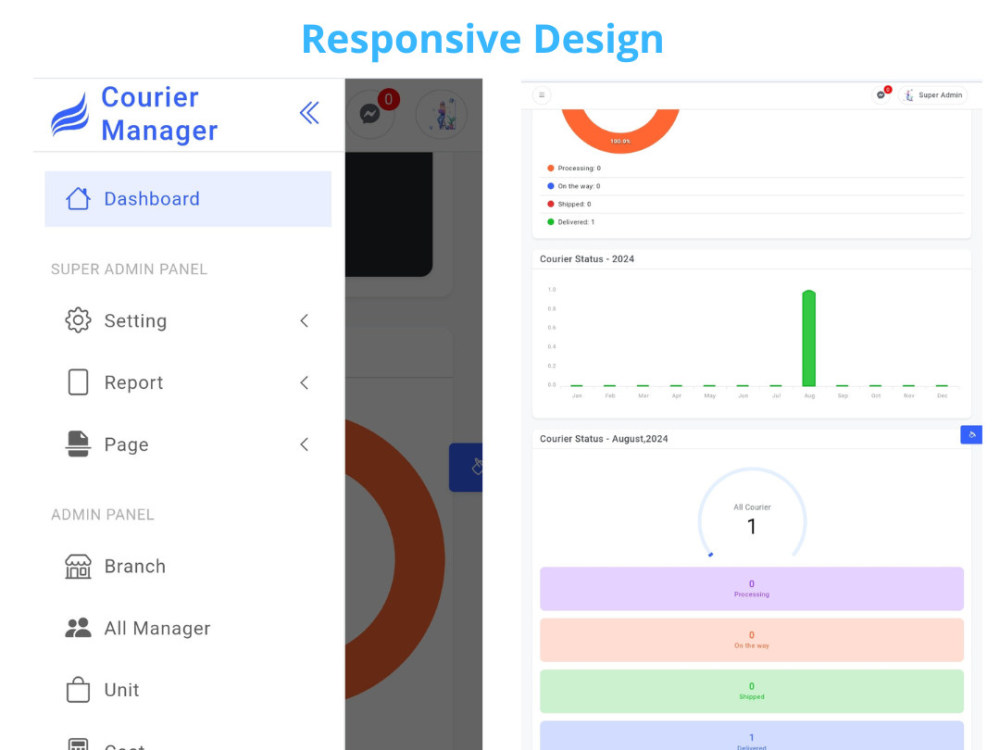Toggle Shipped legend entry

click(570, 204)
